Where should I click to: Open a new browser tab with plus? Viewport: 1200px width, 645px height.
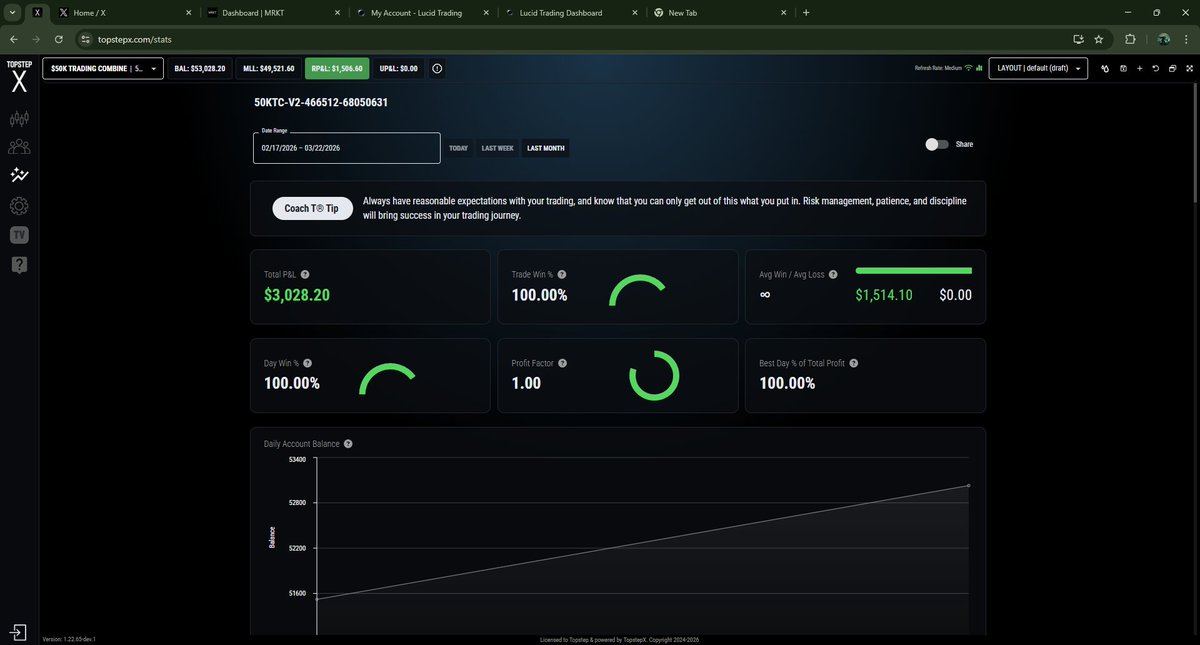[x=806, y=13]
